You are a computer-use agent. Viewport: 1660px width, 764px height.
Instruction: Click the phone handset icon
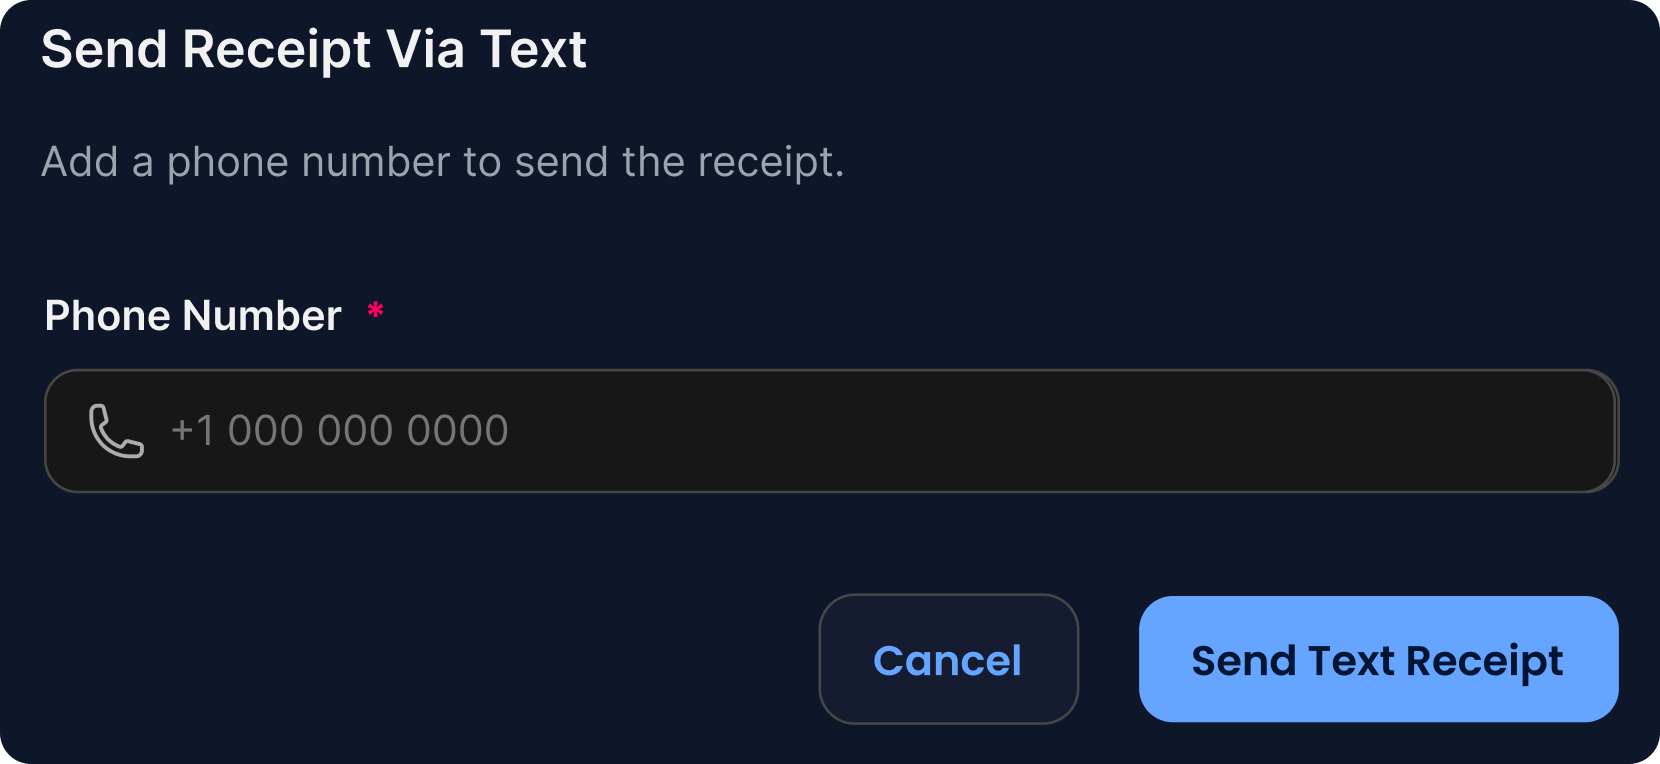116,431
